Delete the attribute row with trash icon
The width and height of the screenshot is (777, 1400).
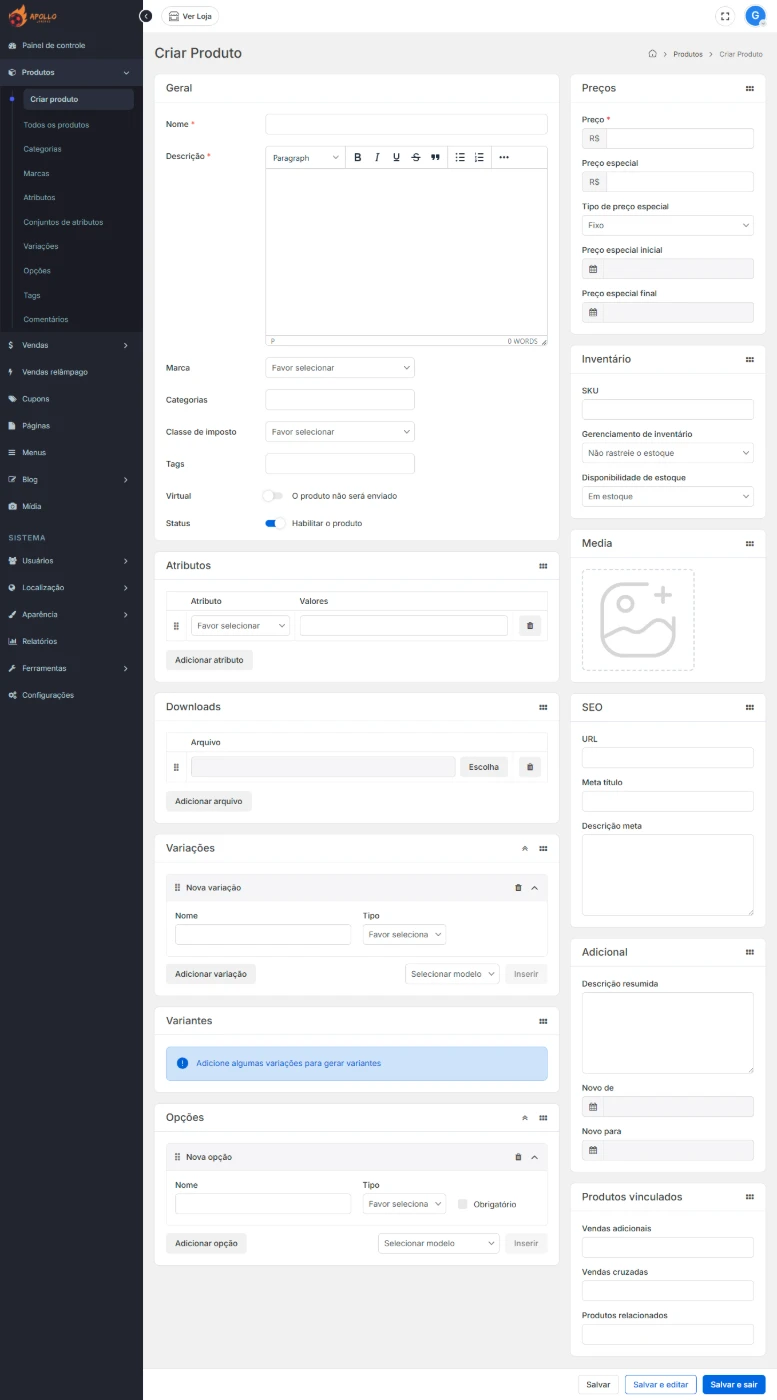click(x=530, y=626)
